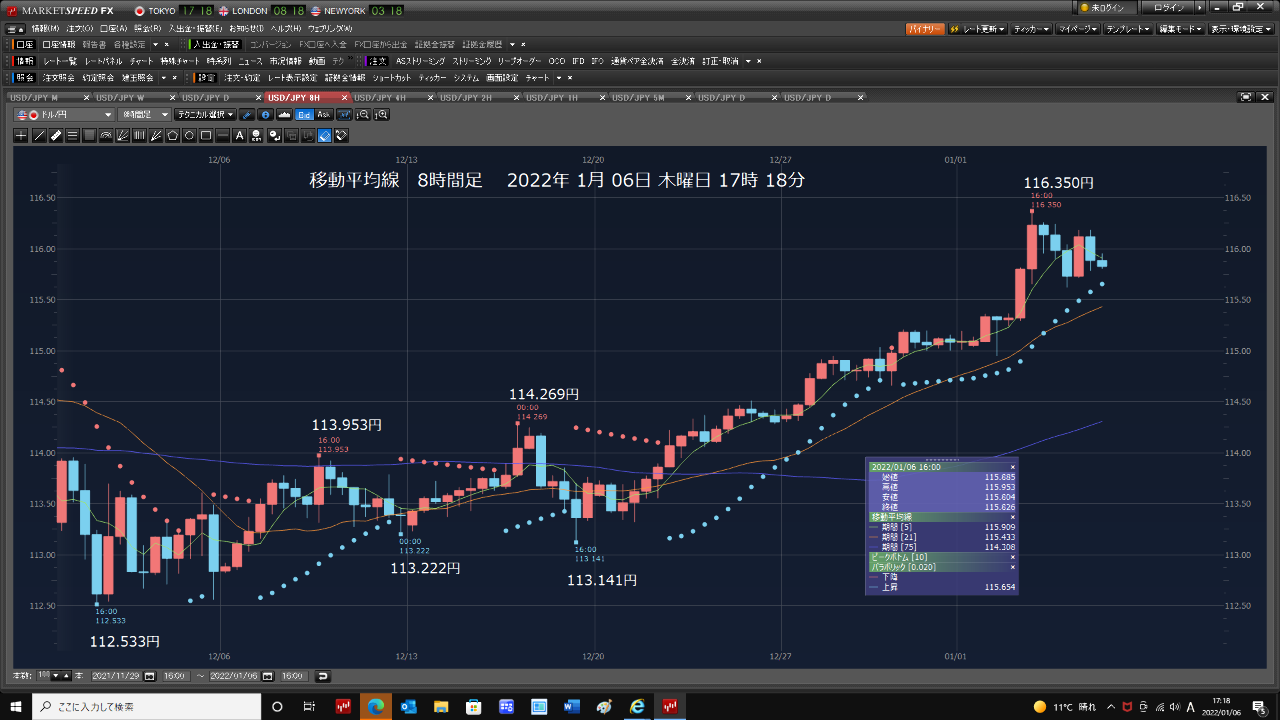The height and width of the screenshot is (720, 1280).
Task: Click the zoom in magnifier icon
Action: tap(381, 115)
